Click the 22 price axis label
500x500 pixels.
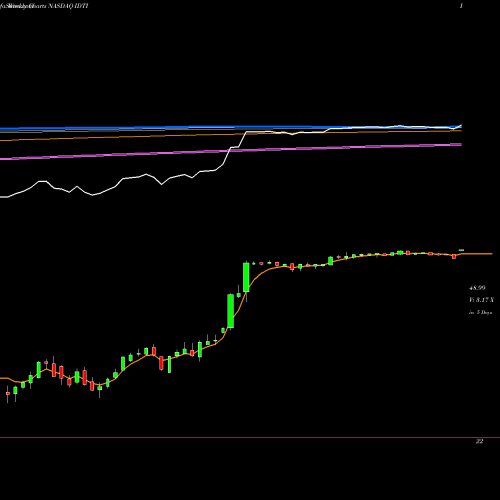point(479,441)
